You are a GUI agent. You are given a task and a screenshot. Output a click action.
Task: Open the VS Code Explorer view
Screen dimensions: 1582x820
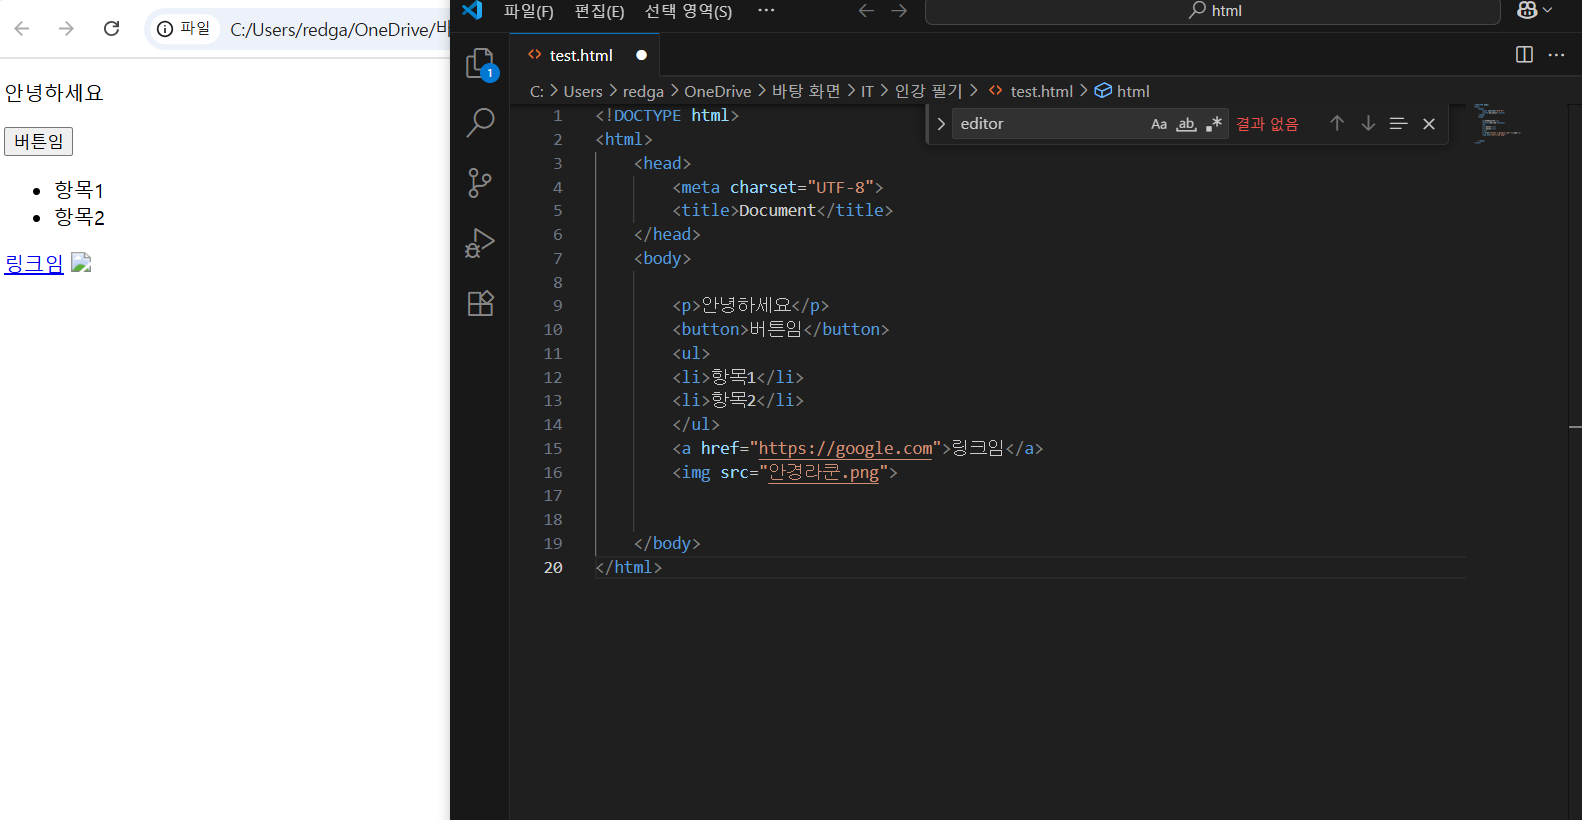click(x=480, y=64)
